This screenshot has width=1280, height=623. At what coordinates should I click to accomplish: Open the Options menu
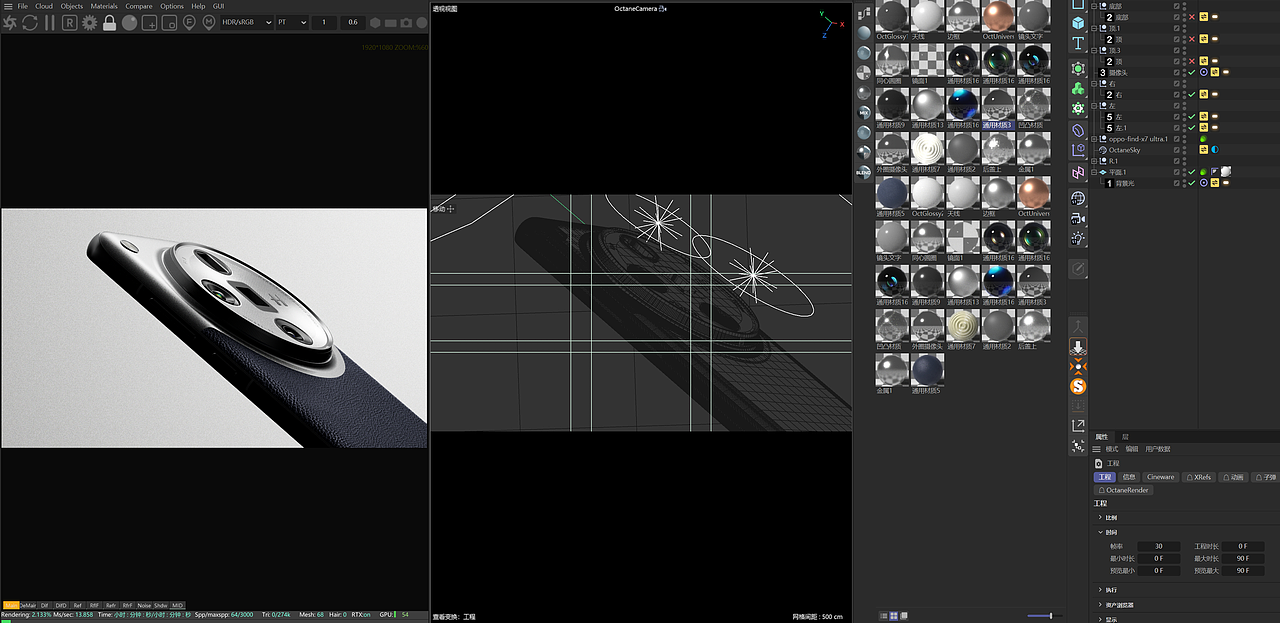coord(172,6)
